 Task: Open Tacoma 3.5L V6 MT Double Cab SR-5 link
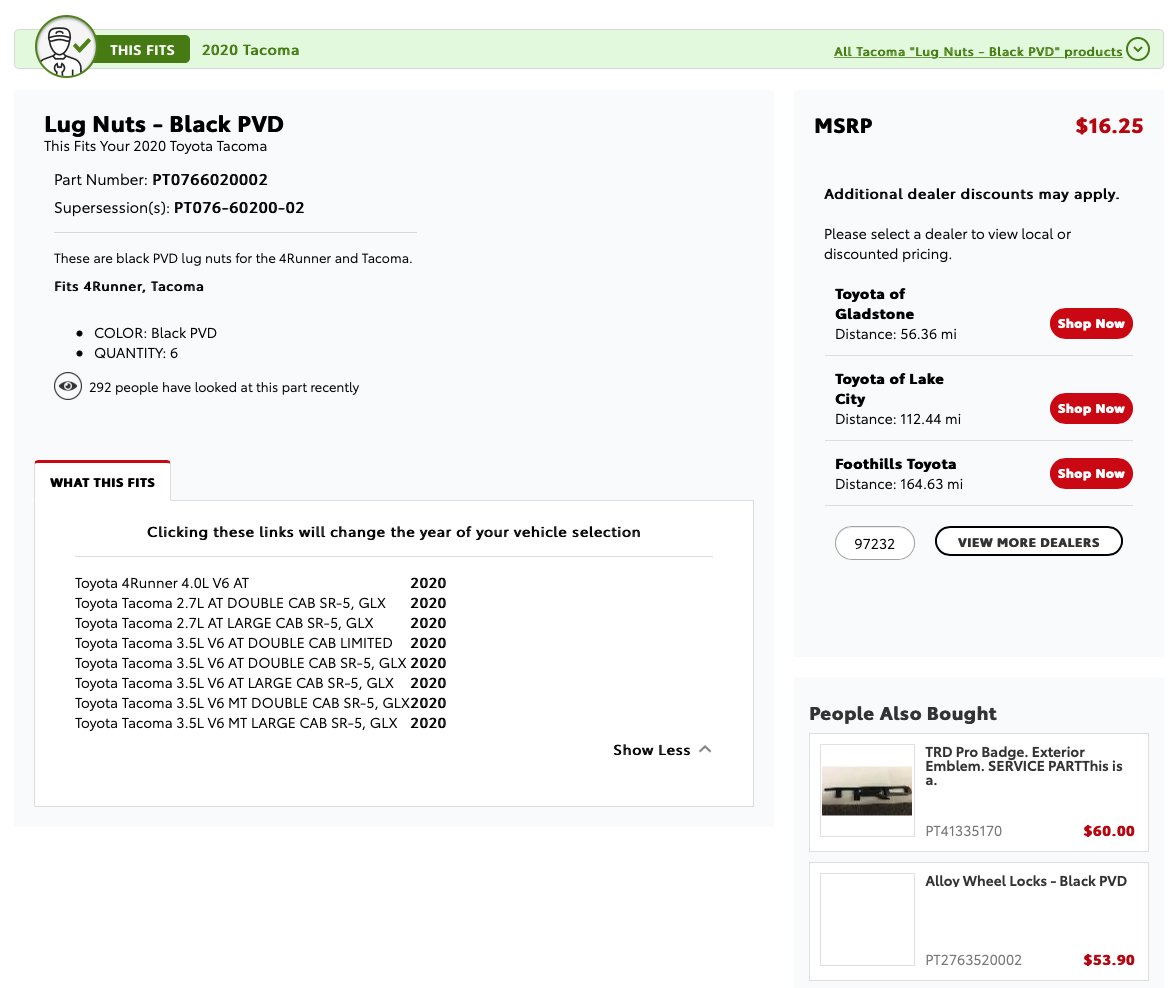click(242, 704)
